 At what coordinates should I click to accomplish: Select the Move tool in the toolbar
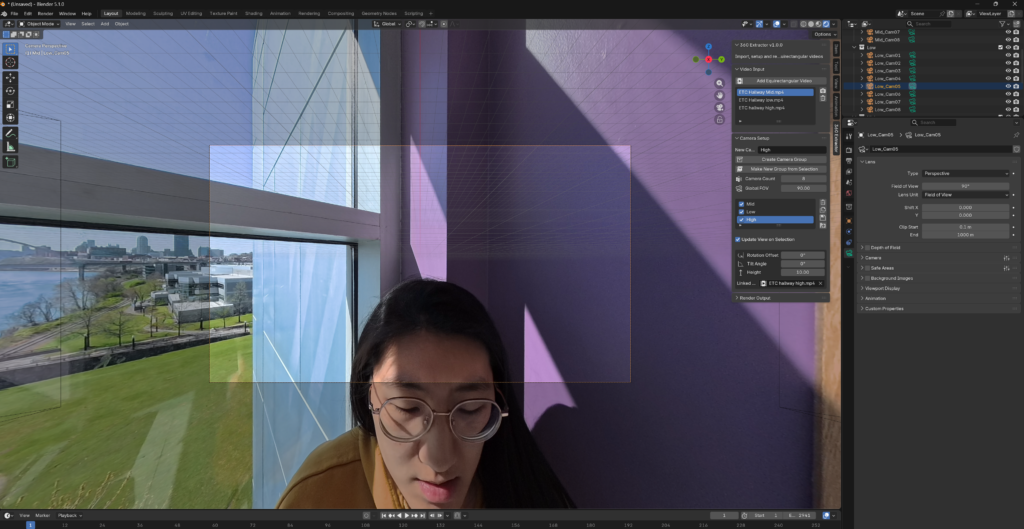click(x=10, y=78)
